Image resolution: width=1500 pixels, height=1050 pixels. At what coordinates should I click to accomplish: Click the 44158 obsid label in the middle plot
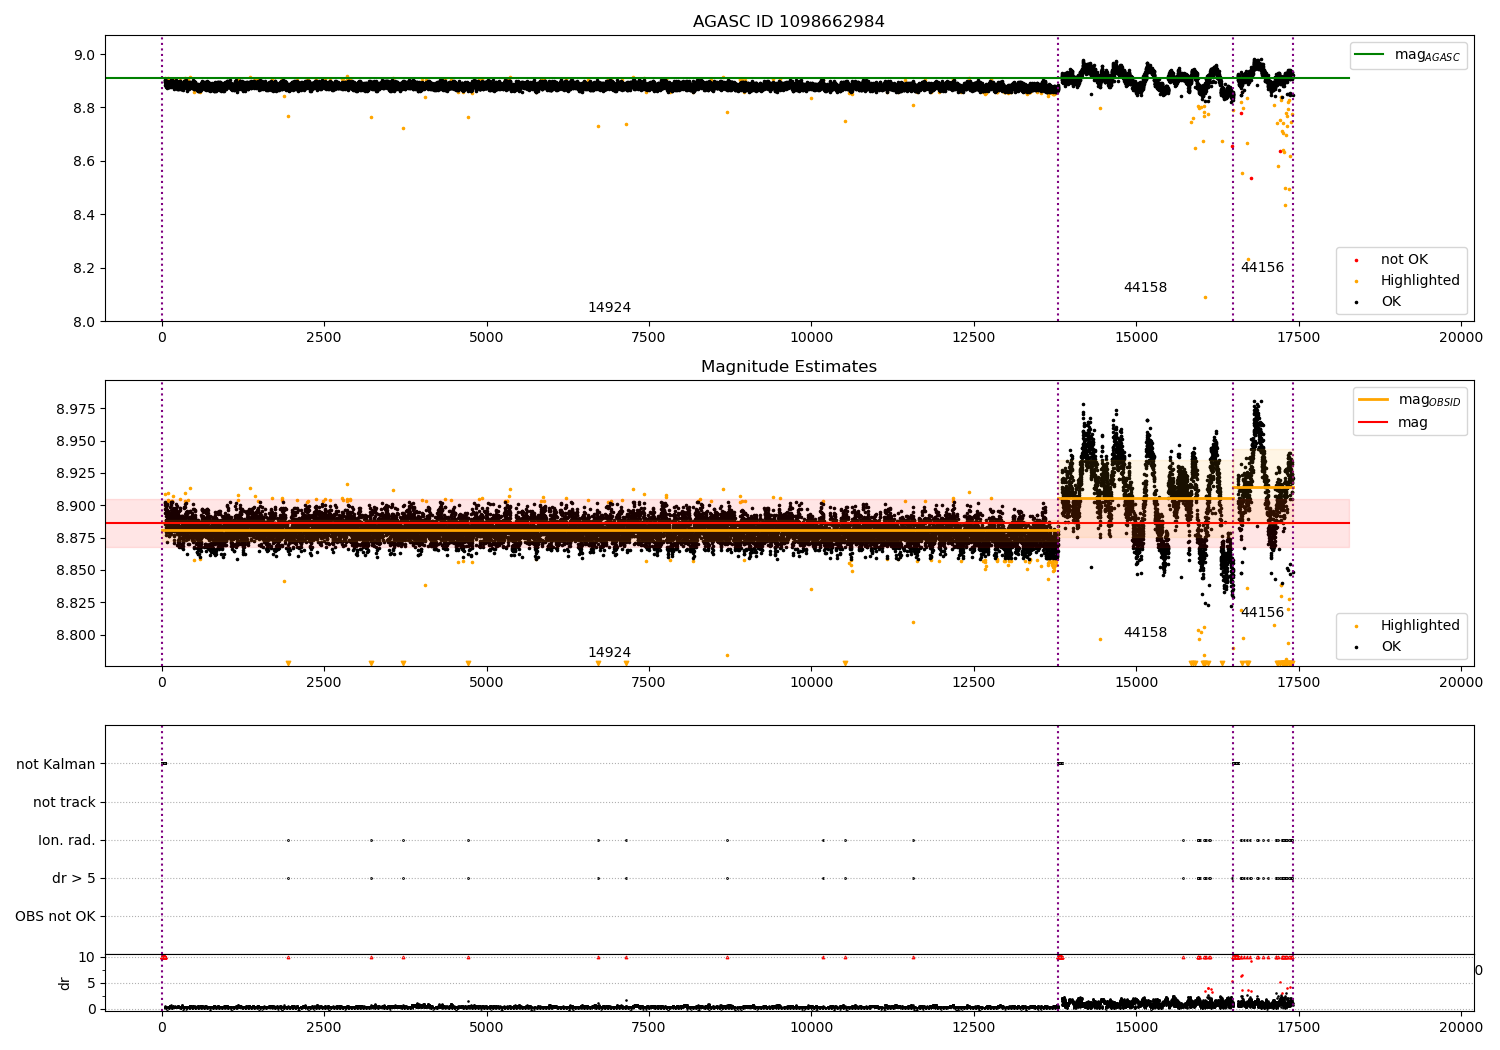[1145, 633]
